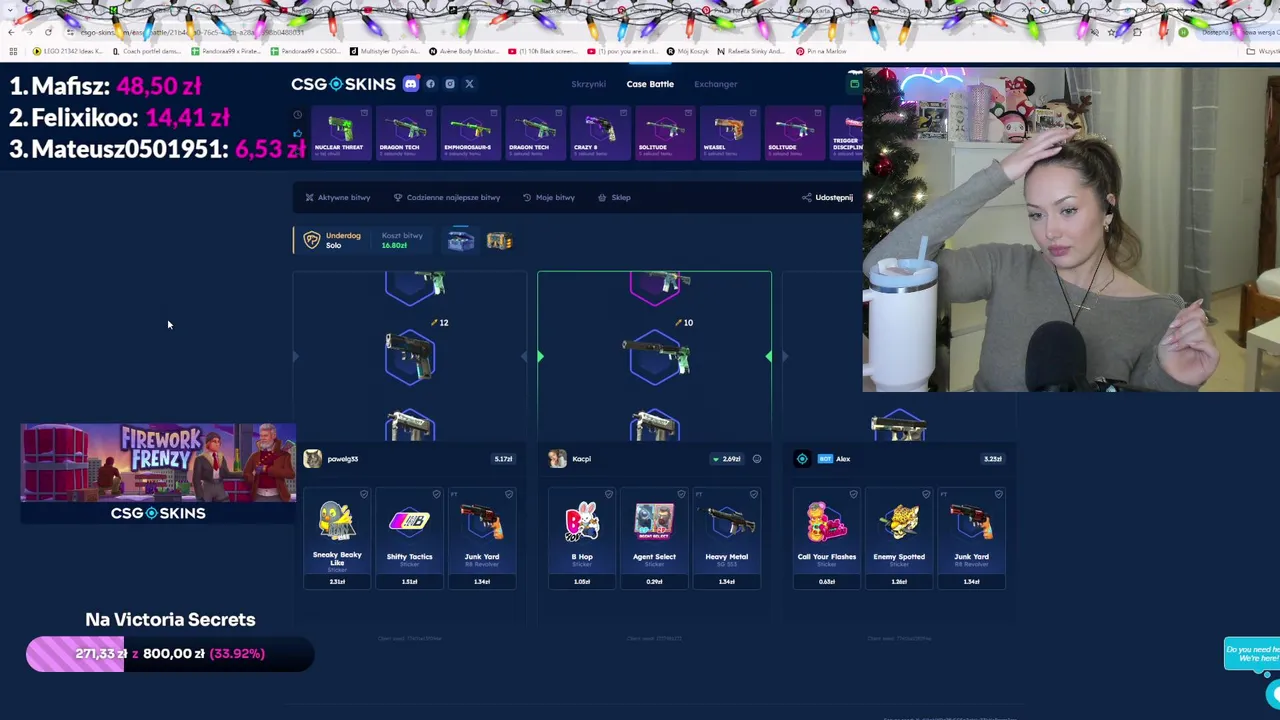Click the Crazy 8 drop thumbnail
The width and height of the screenshot is (1280, 720).
599,133
